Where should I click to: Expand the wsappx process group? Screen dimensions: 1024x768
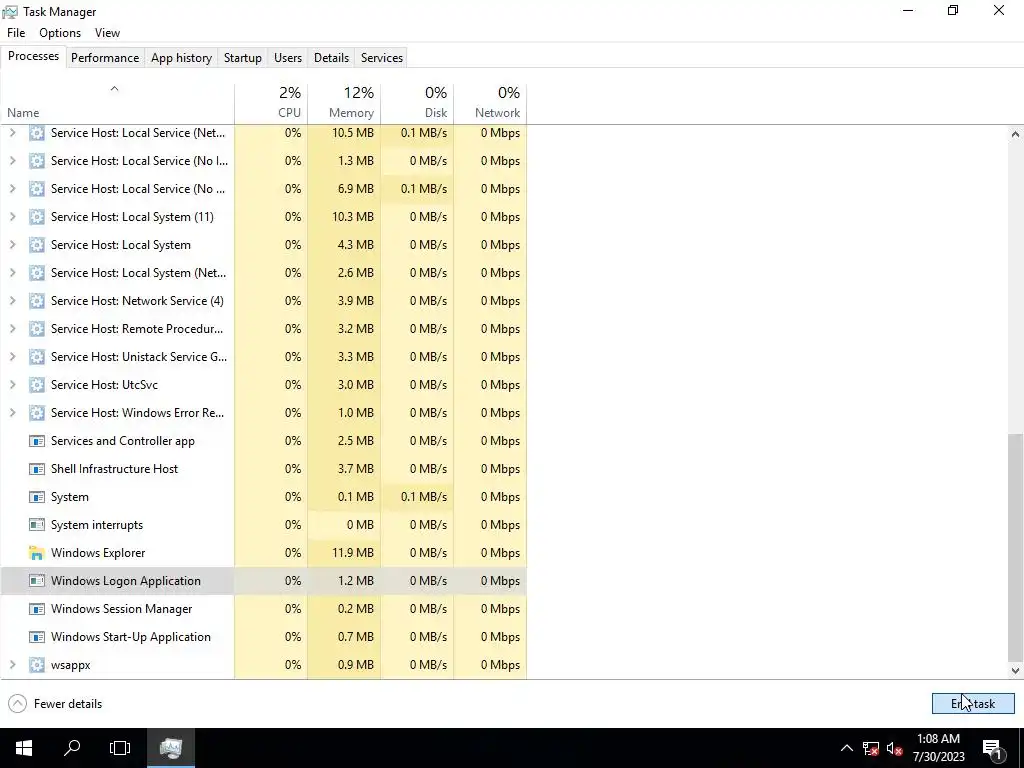(x=12, y=665)
